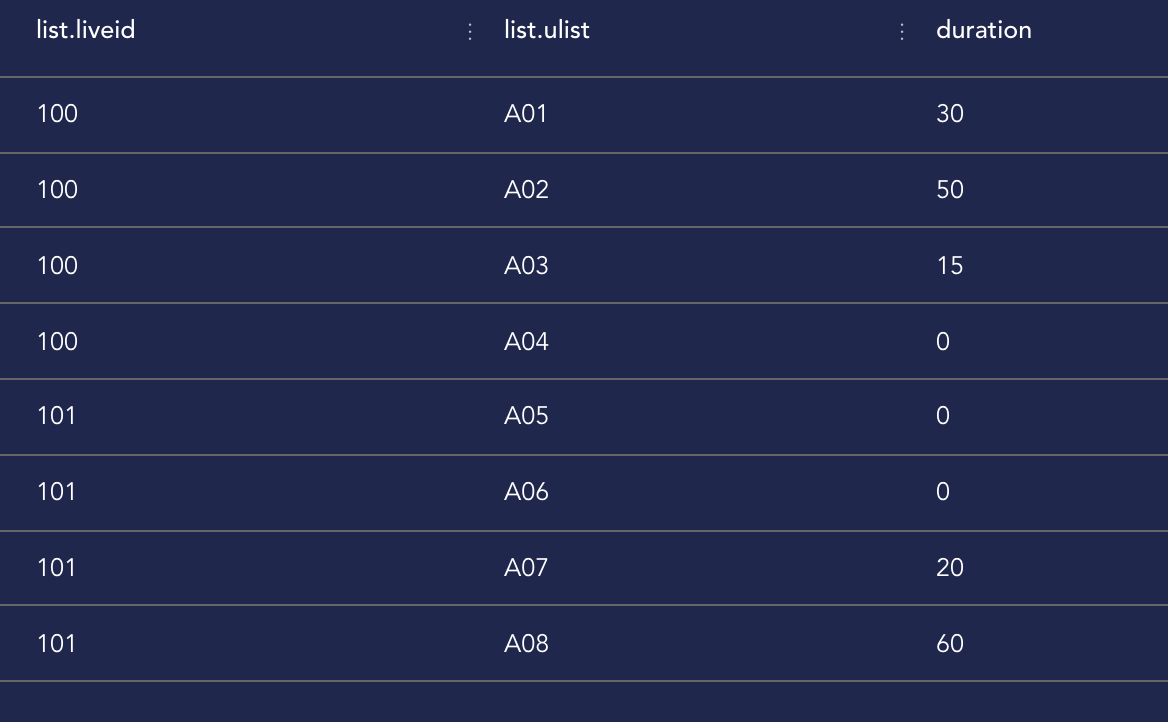Image resolution: width=1168 pixels, height=722 pixels.
Task: Open the list.ulist column menu icon
Action: (x=902, y=32)
